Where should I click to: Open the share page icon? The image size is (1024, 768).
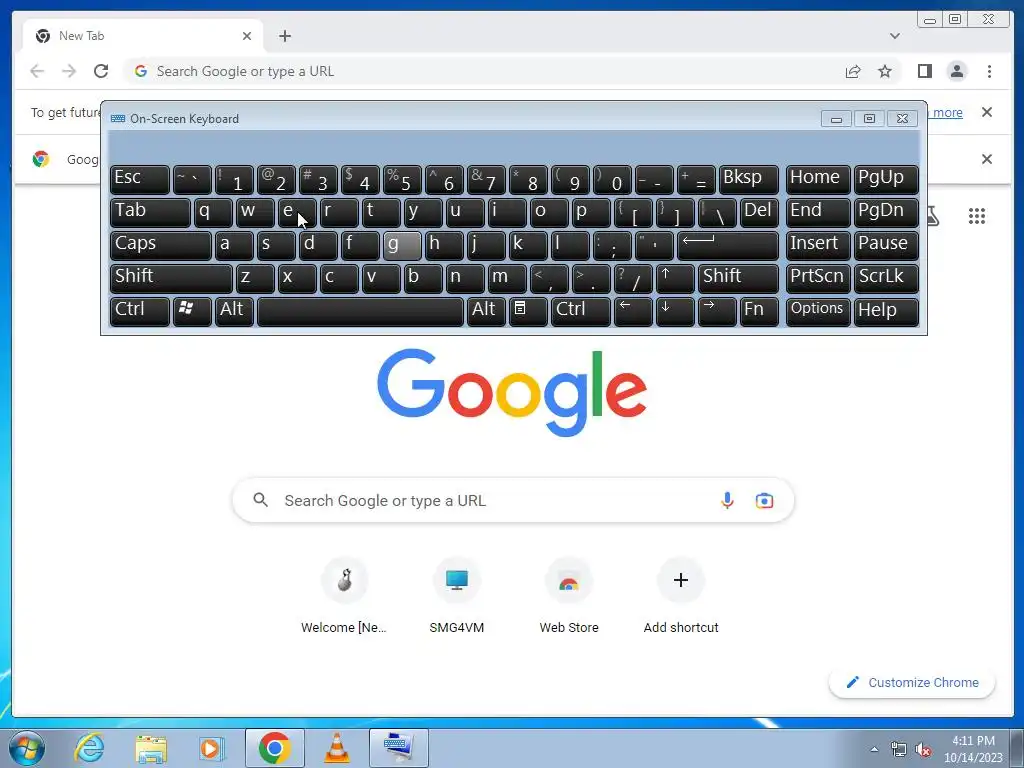click(x=852, y=71)
